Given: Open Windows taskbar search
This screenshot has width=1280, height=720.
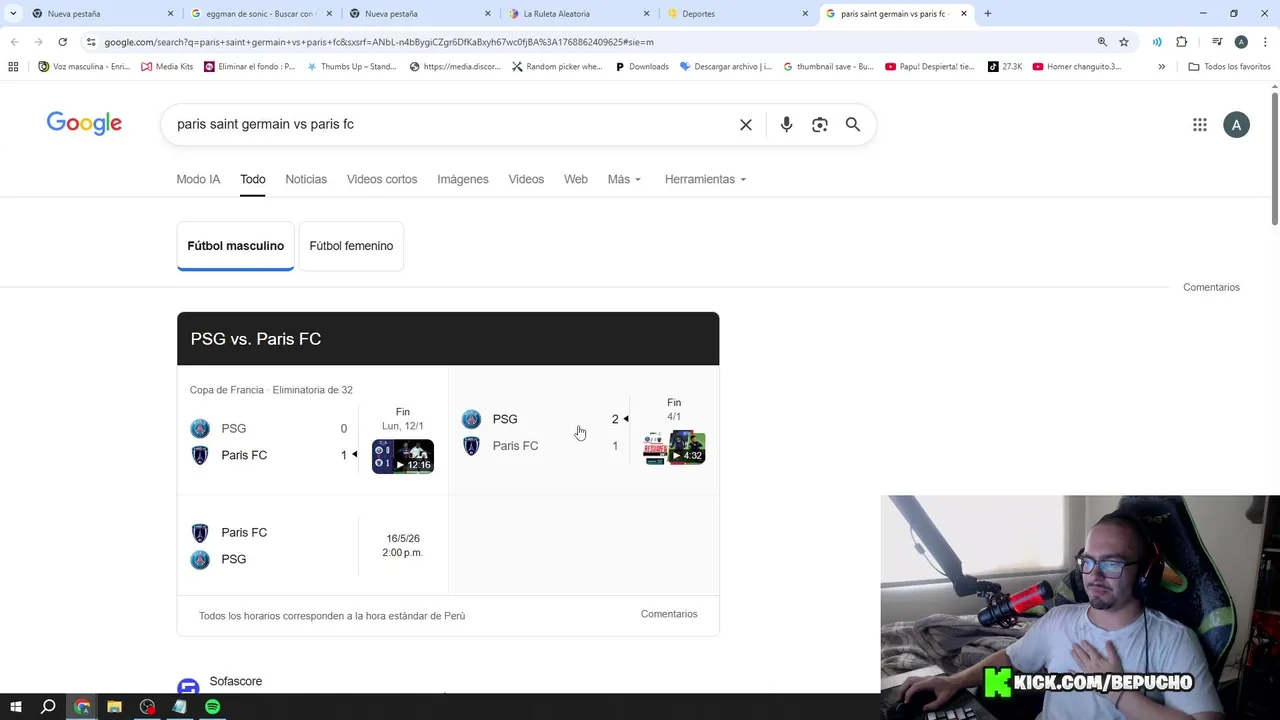Looking at the screenshot, I should coord(48,707).
